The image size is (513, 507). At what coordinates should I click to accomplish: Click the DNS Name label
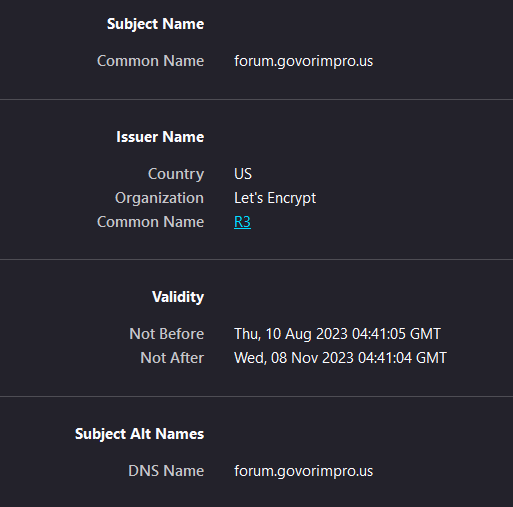166,471
